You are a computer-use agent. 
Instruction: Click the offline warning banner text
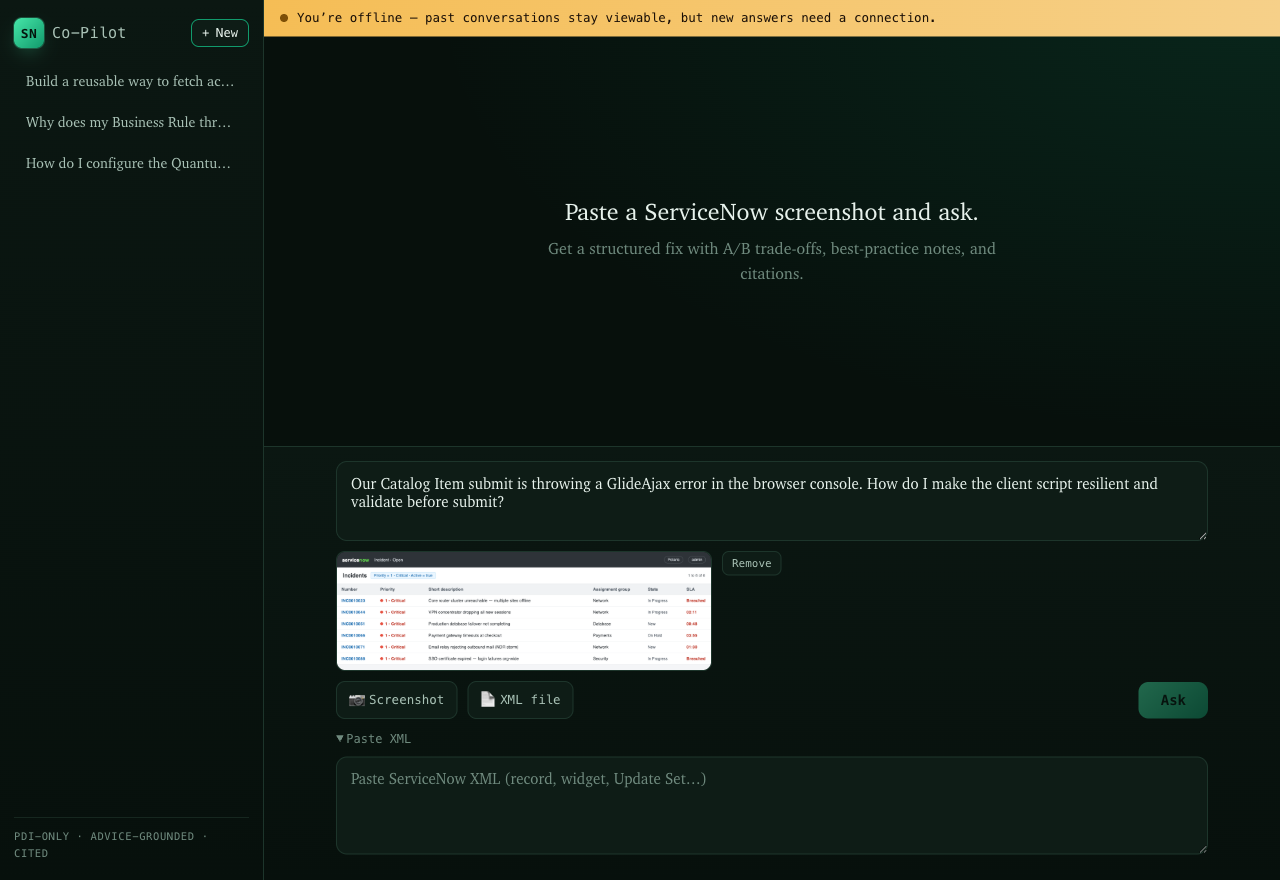pyautogui.click(x=616, y=17)
